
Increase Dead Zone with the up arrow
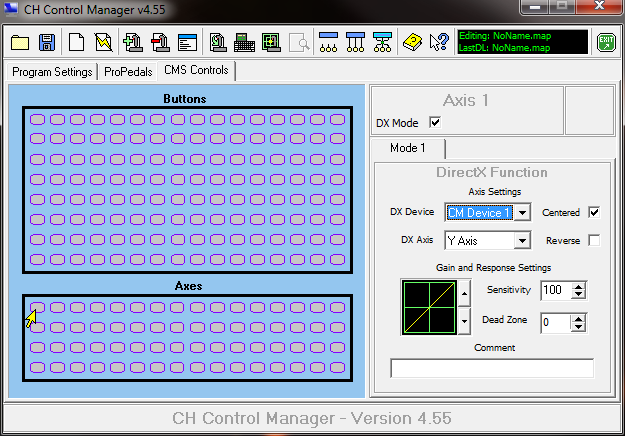[x=578, y=318]
